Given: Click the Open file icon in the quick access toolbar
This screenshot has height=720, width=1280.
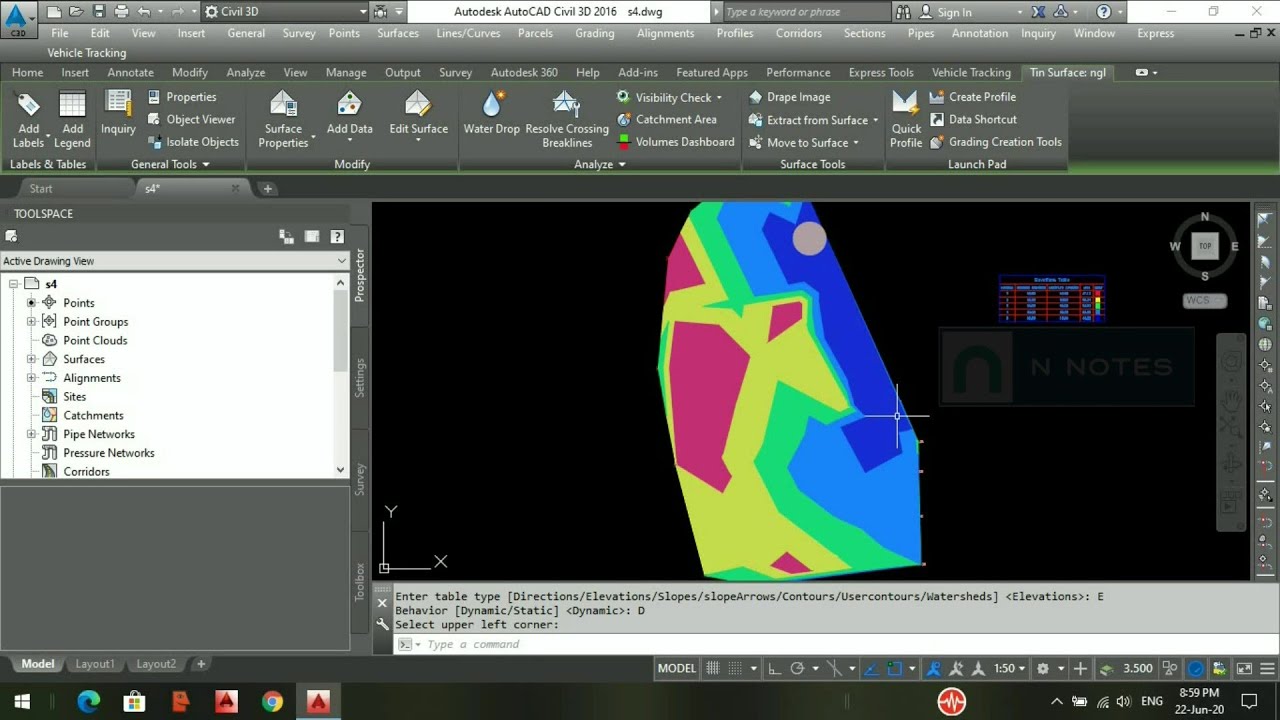Looking at the screenshot, I should click(77, 12).
